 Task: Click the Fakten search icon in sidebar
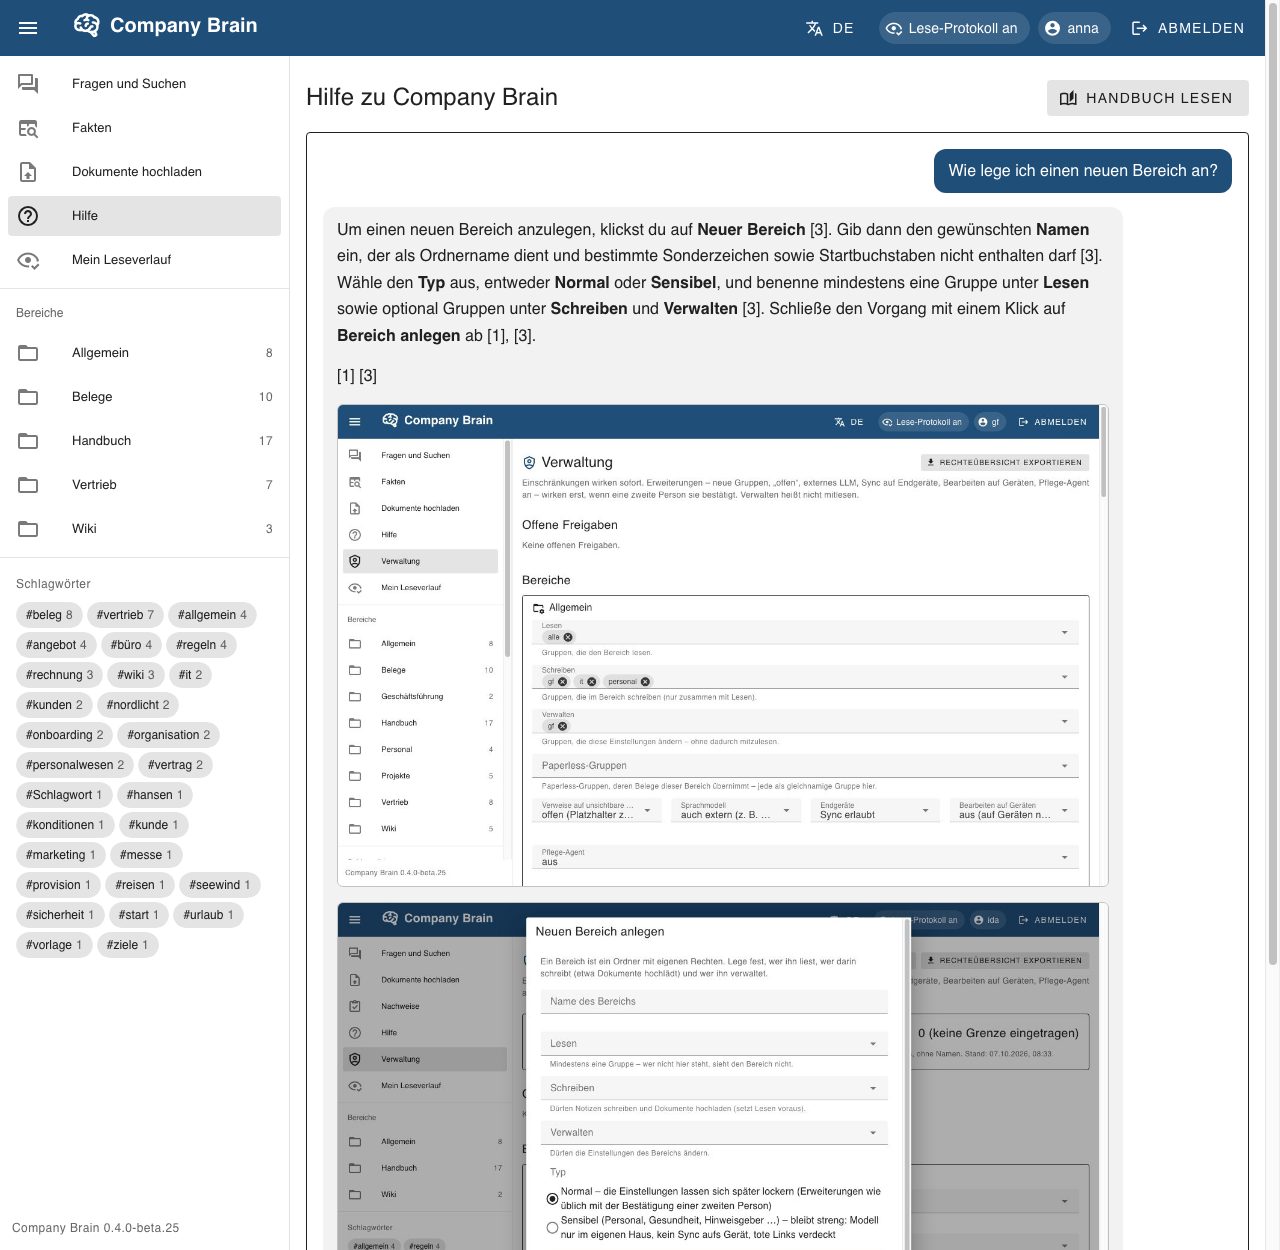point(28,128)
